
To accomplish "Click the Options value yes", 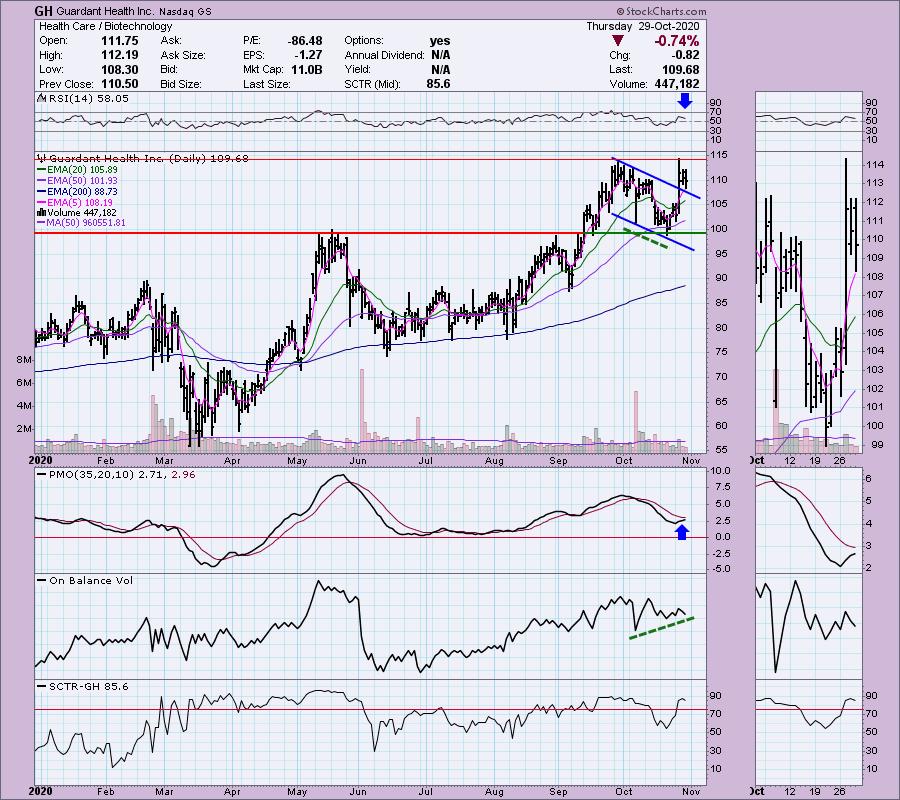I will [x=440, y=41].
